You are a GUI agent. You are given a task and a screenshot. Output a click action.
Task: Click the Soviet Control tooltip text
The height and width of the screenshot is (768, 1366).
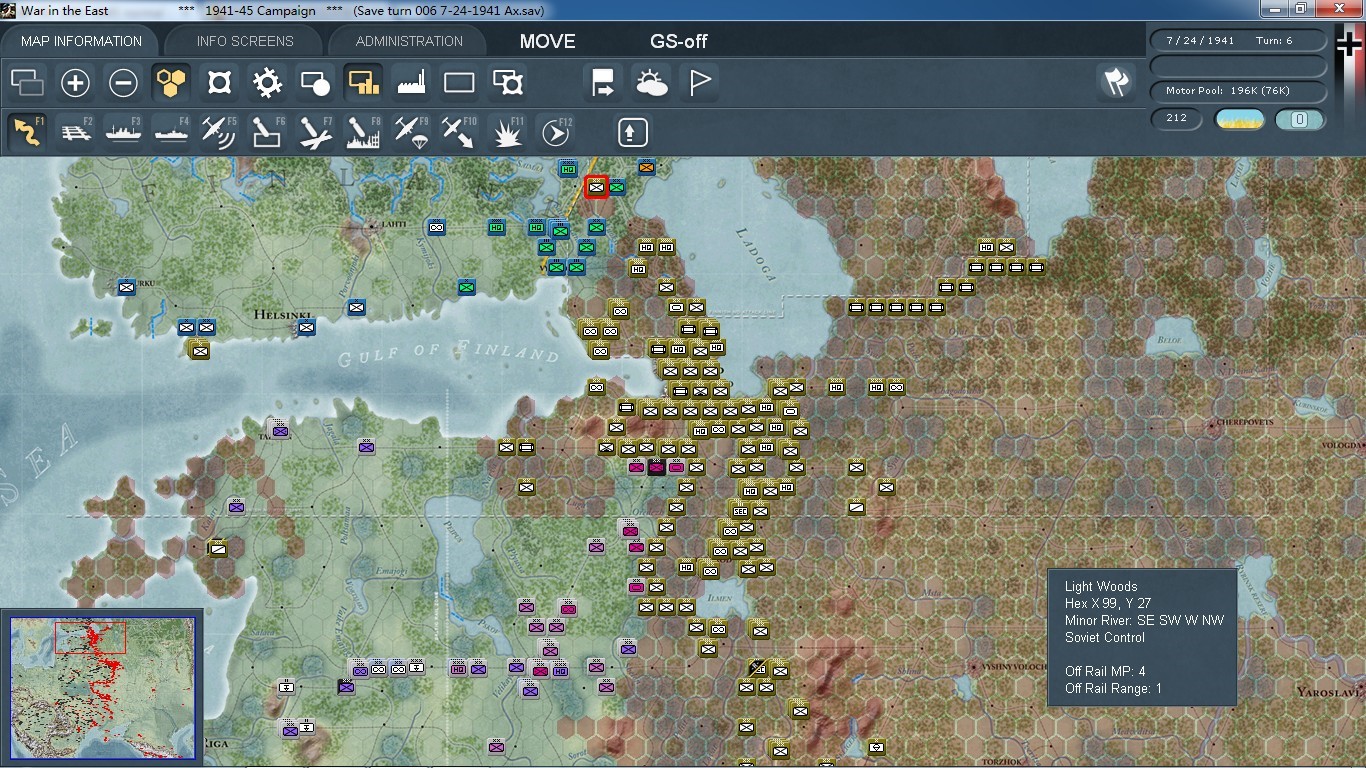[x=1105, y=637]
